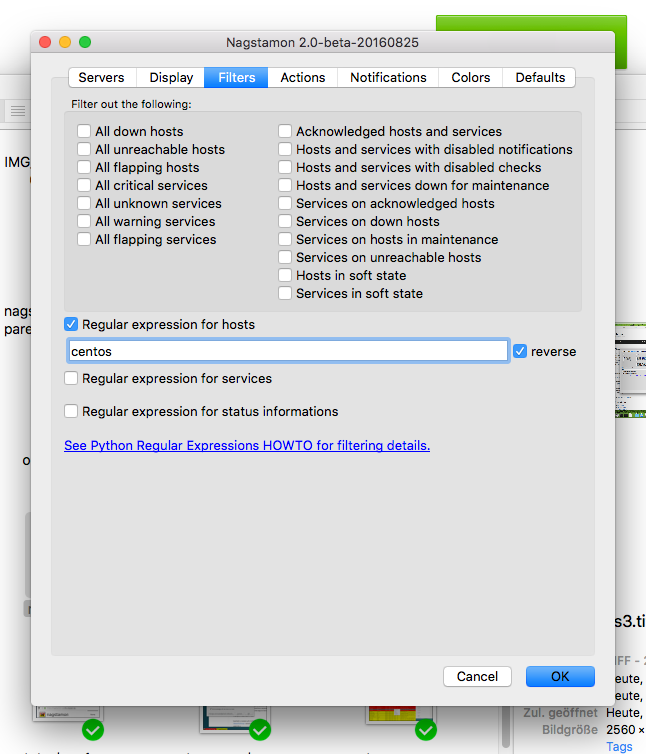Viewport: 646px width, 754px height.
Task: Enable the All down hosts filter
Action: (x=85, y=132)
